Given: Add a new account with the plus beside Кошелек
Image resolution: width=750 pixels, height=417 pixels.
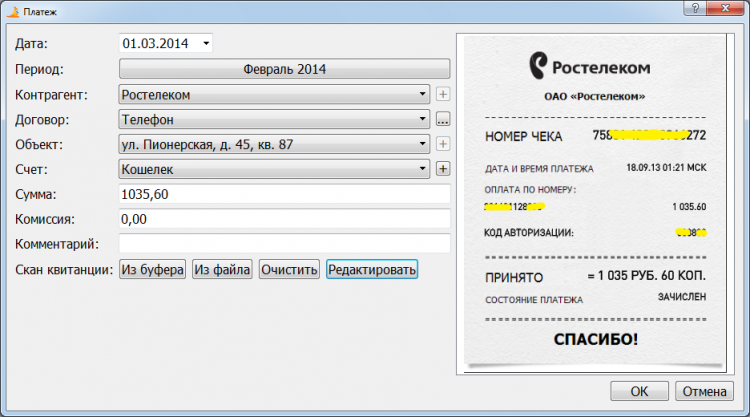Looking at the screenshot, I should tap(443, 169).
